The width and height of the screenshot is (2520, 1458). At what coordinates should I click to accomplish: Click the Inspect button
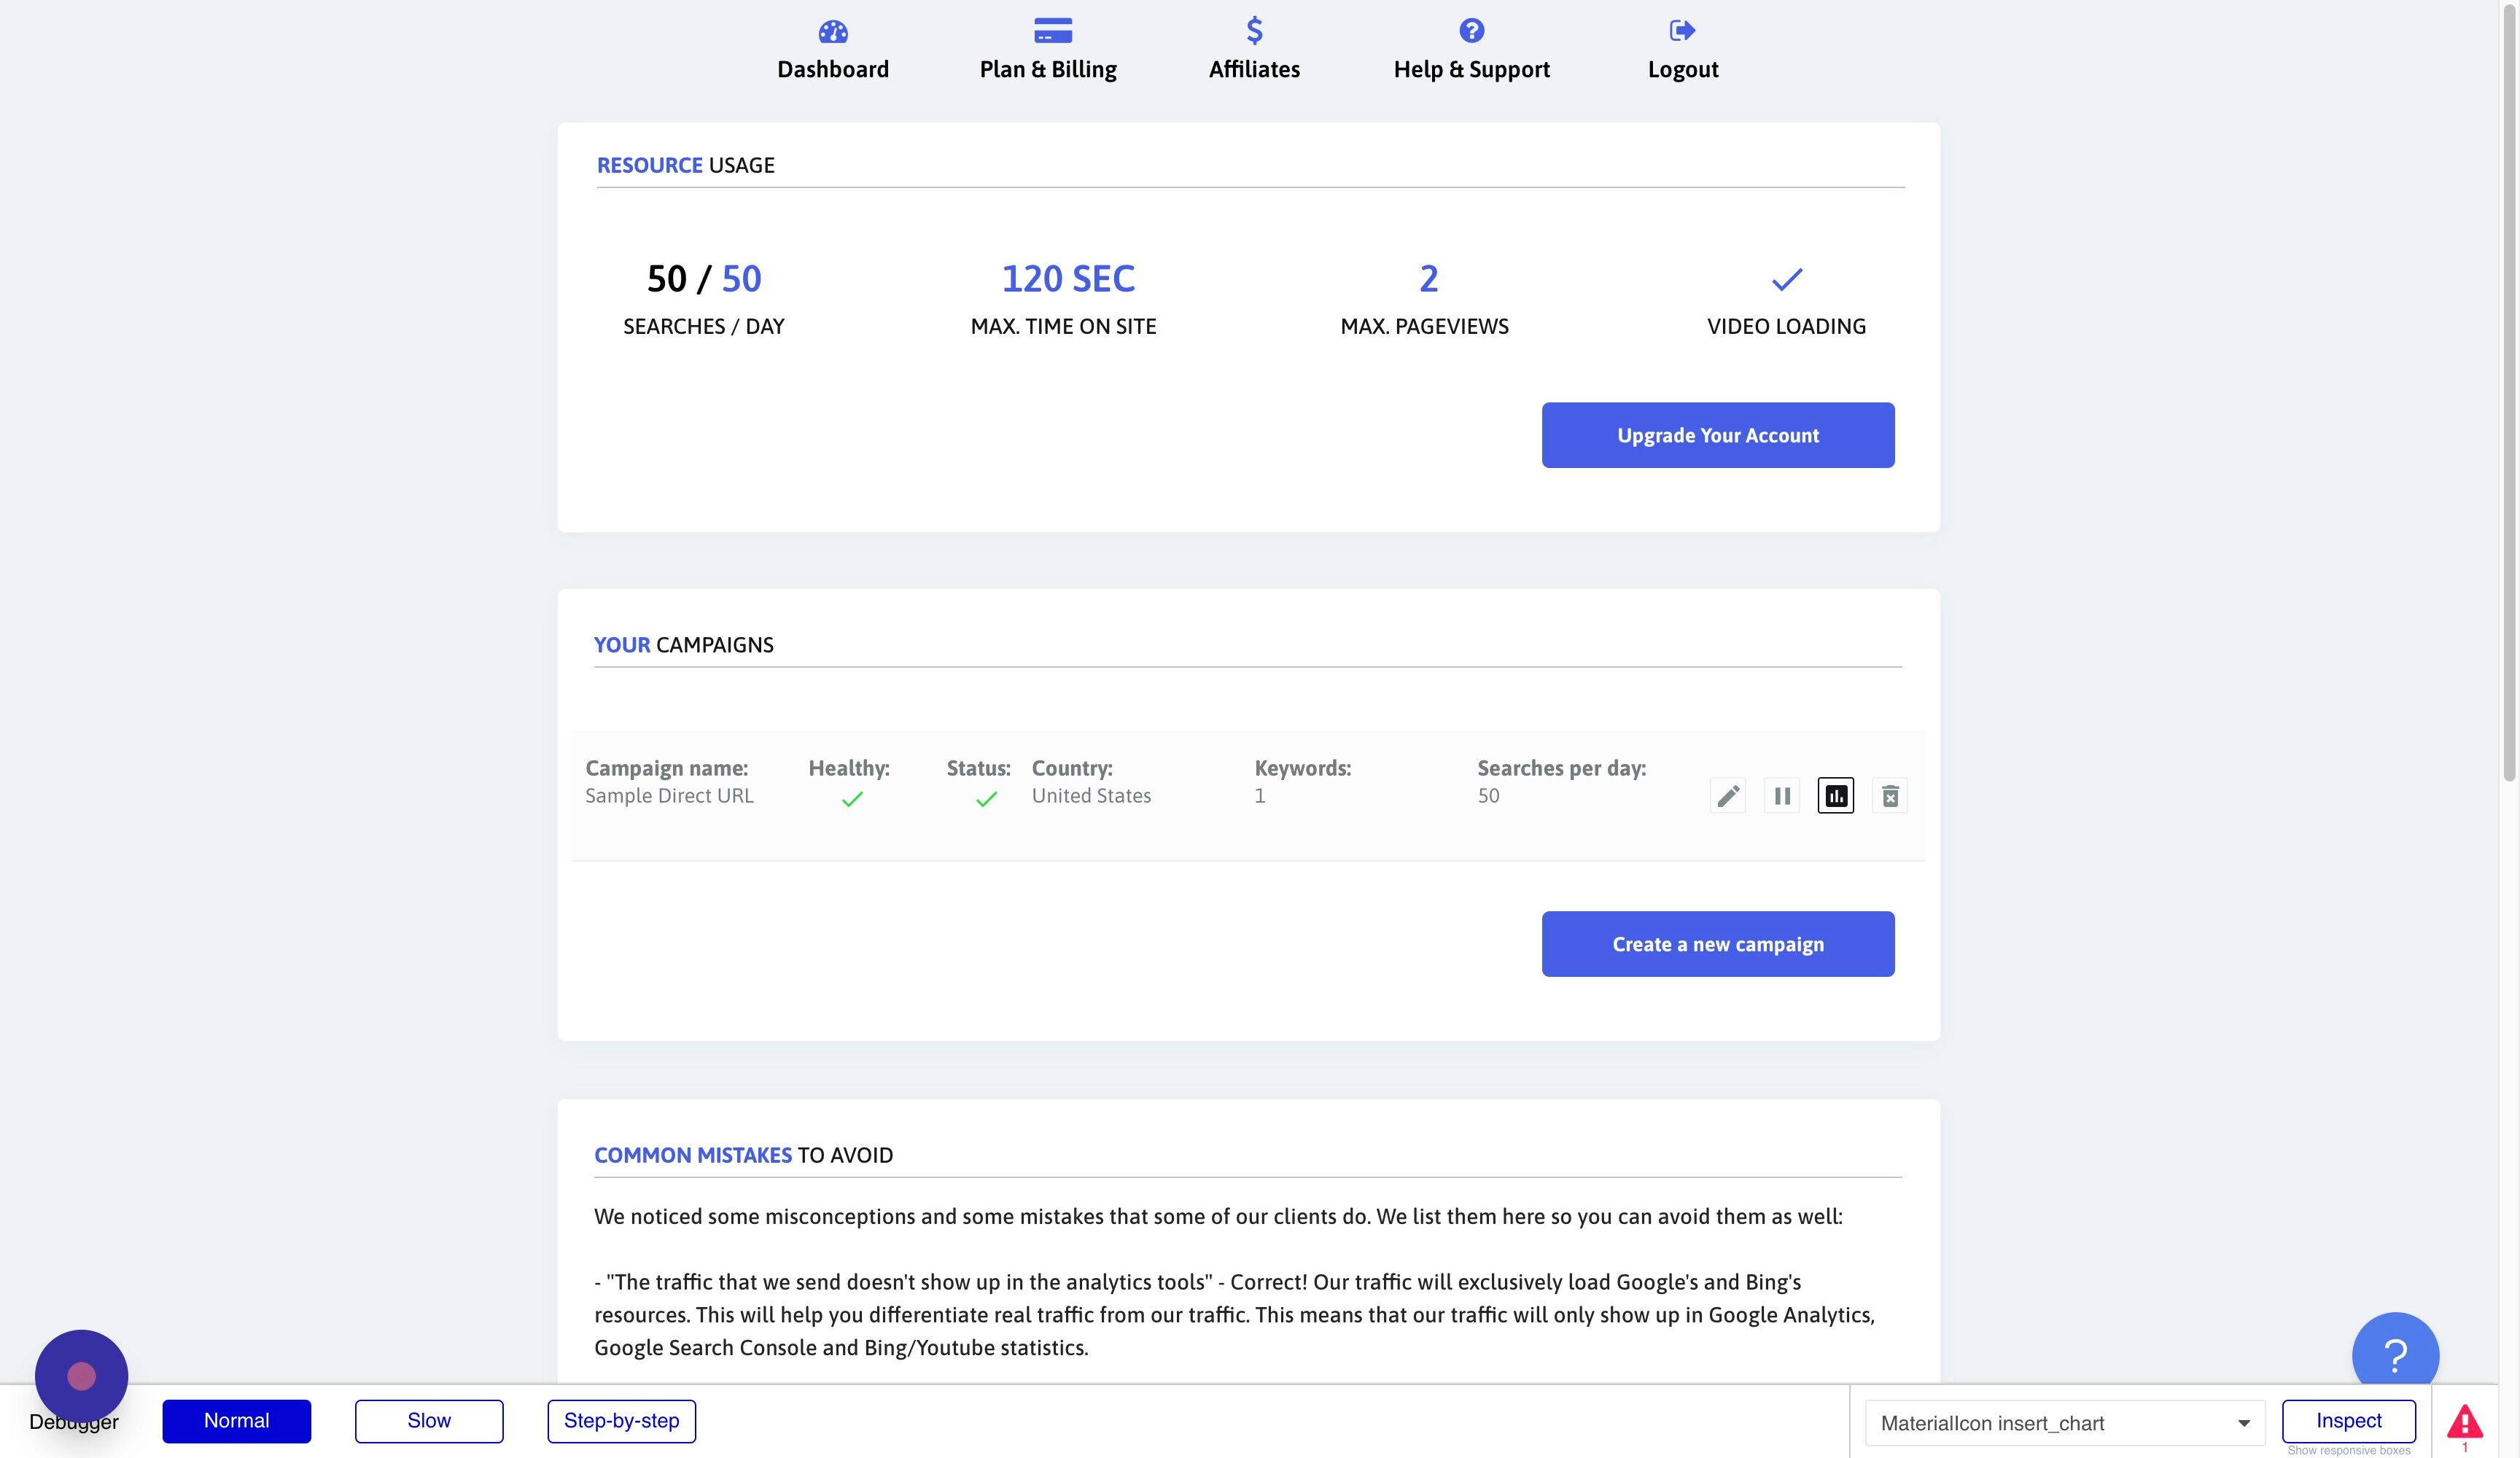(2349, 1421)
